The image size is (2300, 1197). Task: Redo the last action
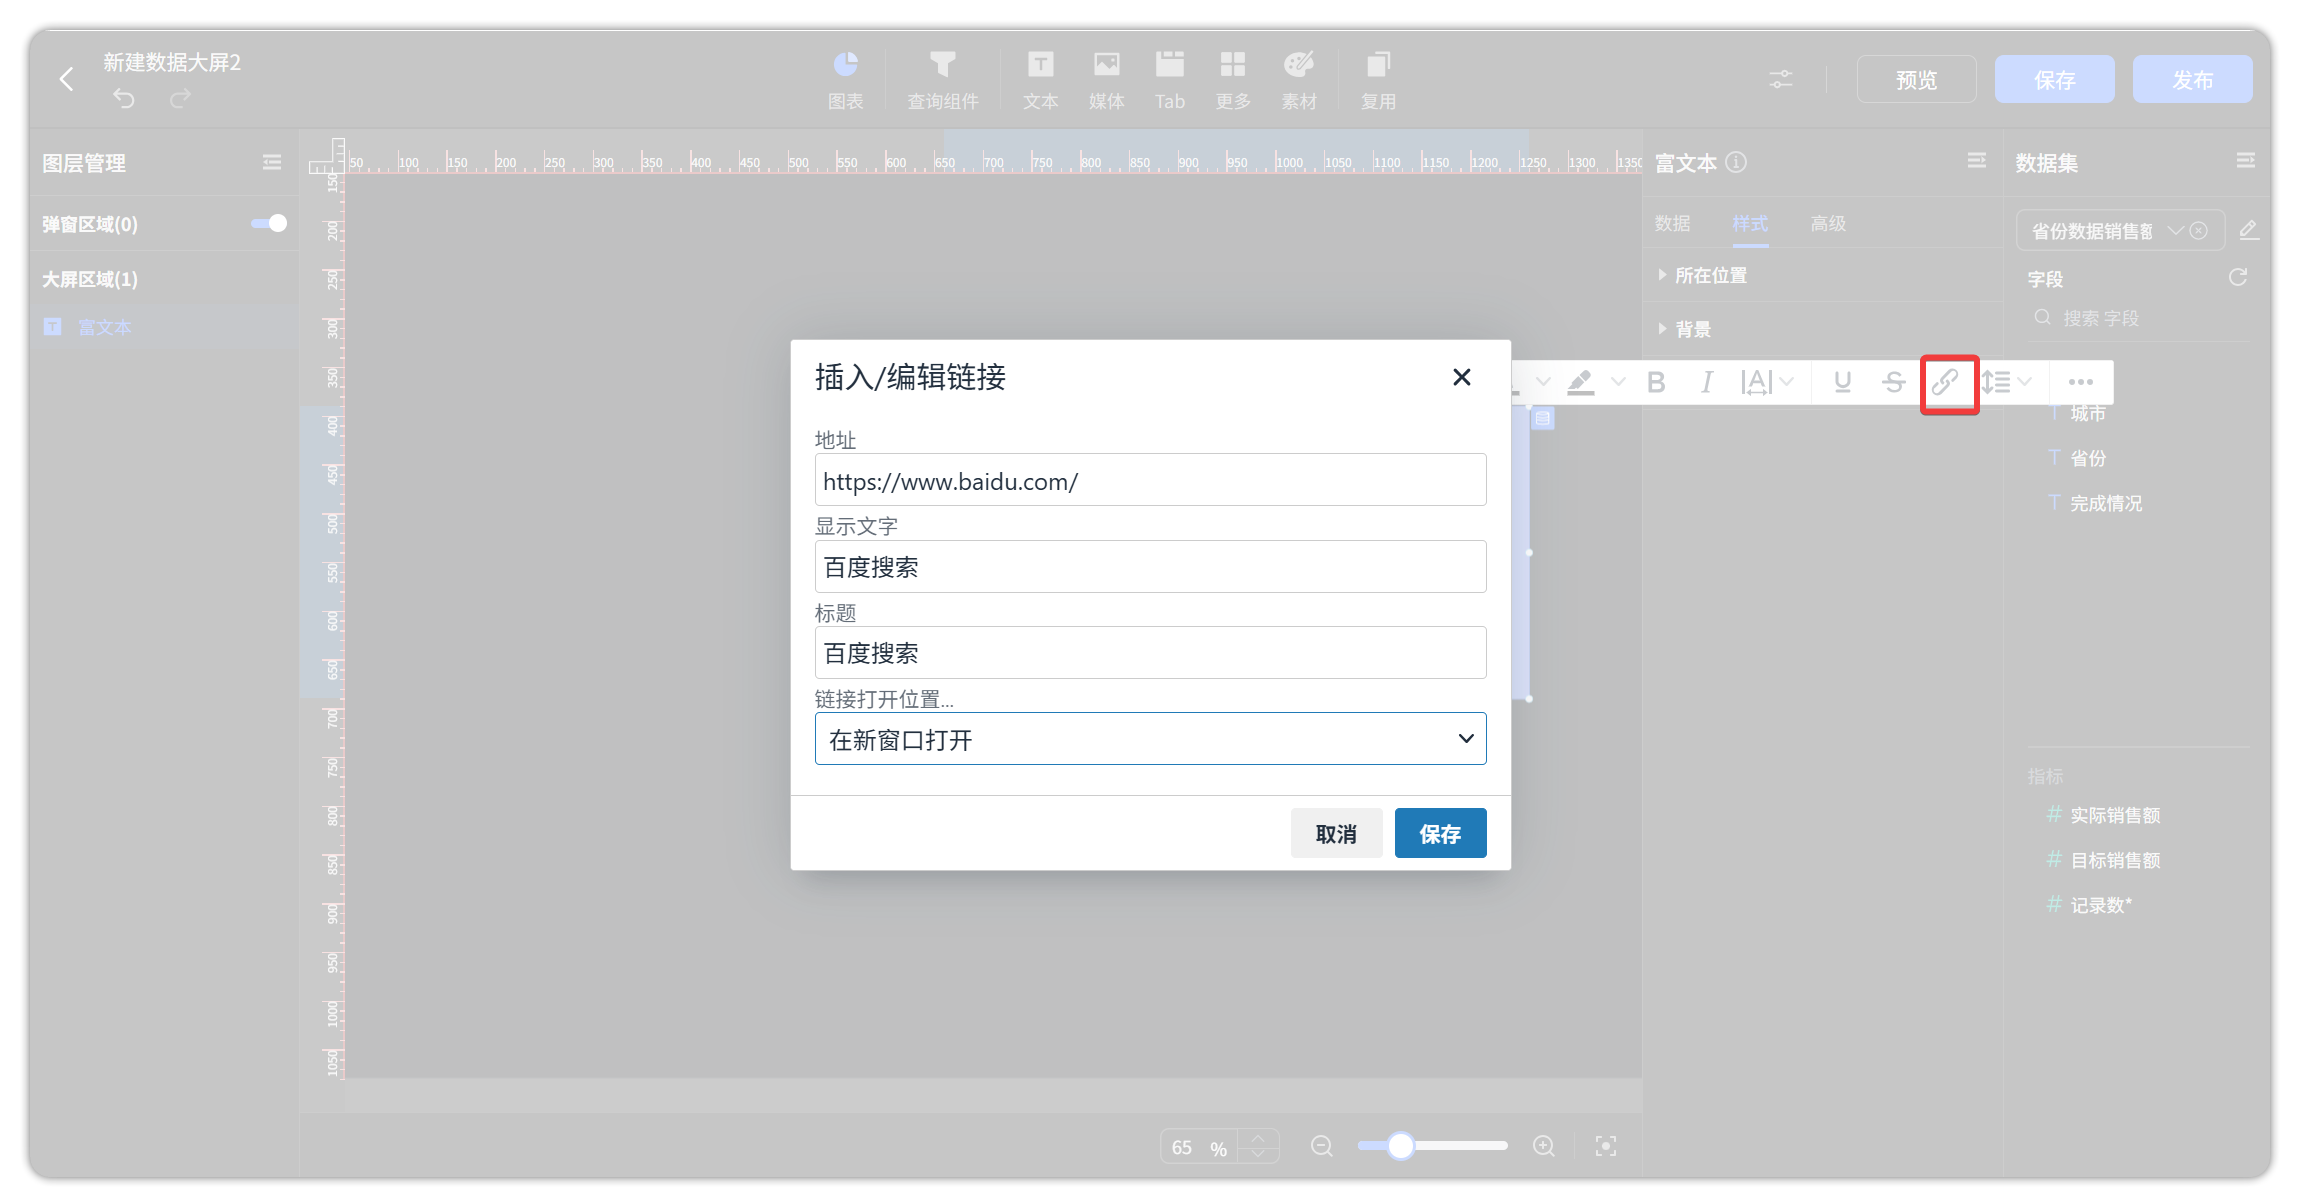pos(180,98)
